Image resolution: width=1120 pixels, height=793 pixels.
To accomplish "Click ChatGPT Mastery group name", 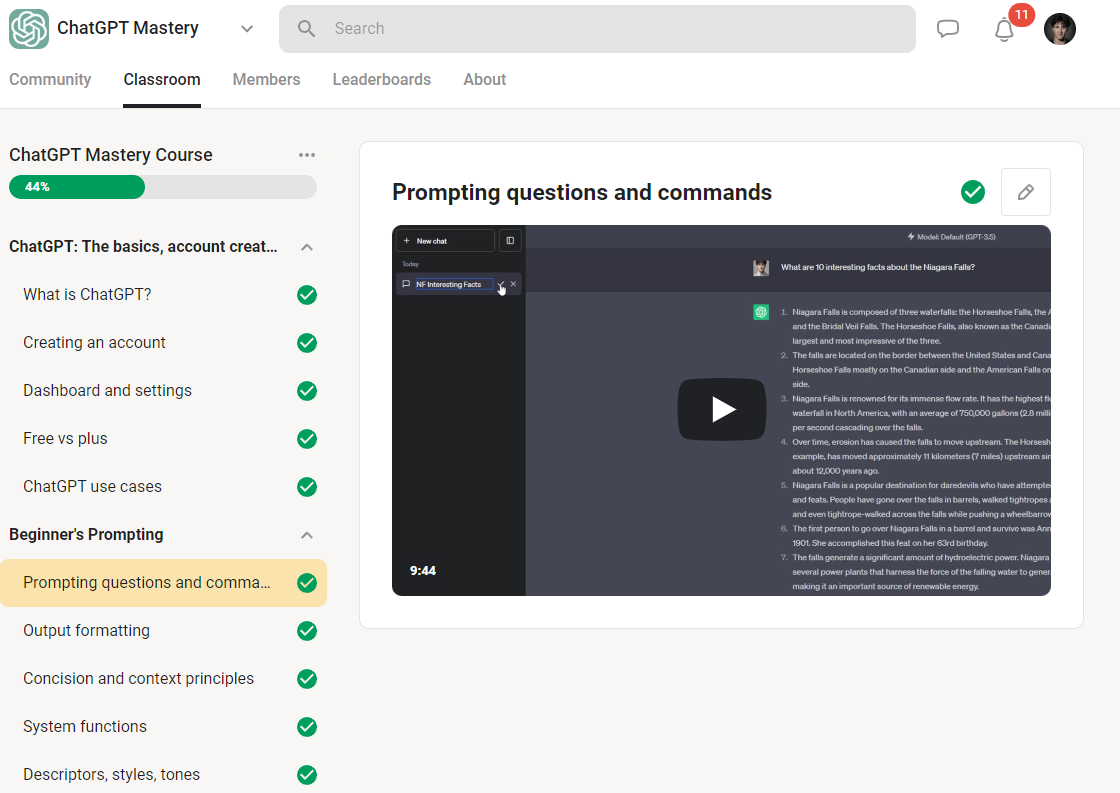I will pos(128,28).
